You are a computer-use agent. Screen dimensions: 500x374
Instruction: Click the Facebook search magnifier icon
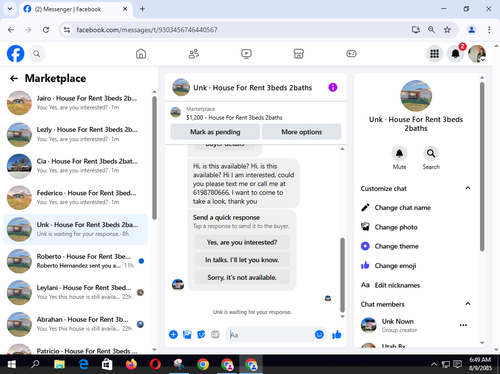point(37,54)
